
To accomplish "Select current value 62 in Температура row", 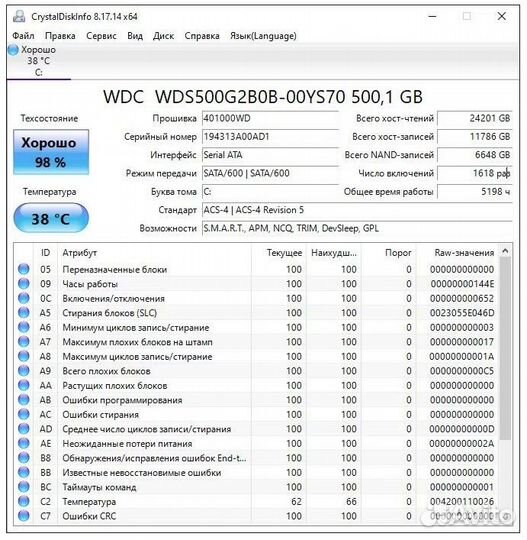I will coord(297,501).
